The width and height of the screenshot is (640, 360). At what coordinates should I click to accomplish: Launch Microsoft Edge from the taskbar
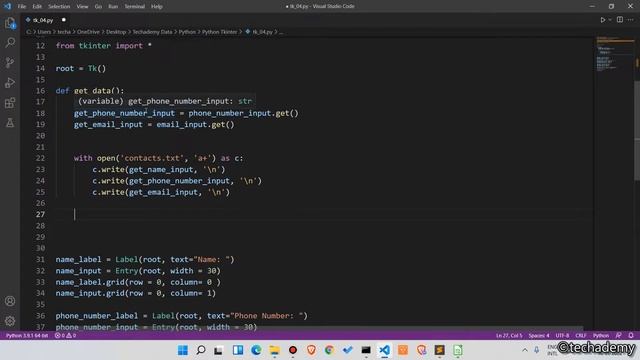256,350
